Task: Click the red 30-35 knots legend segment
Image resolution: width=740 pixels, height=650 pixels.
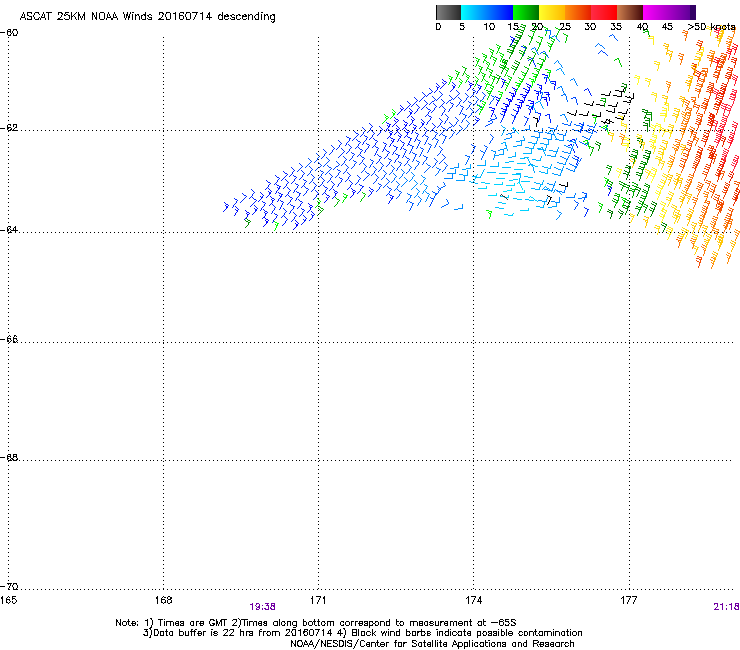Action: [604, 12]
